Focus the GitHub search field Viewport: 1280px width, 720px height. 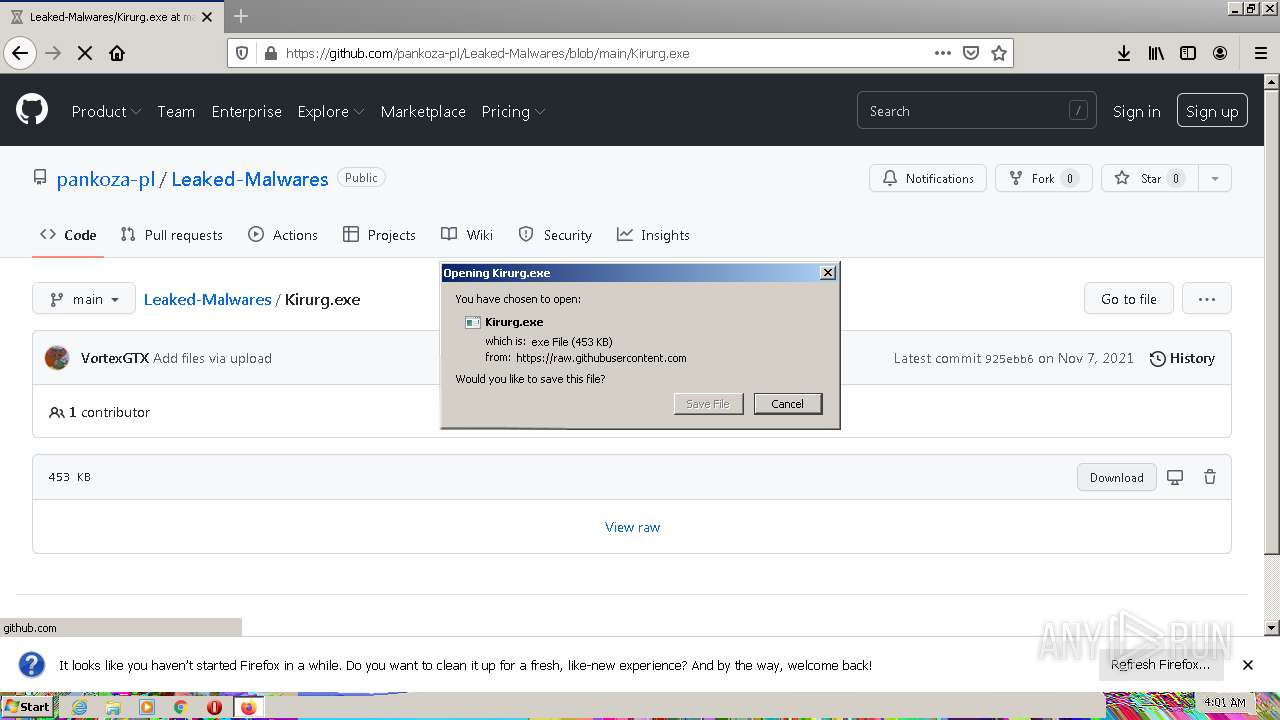[x=976, y=111]
